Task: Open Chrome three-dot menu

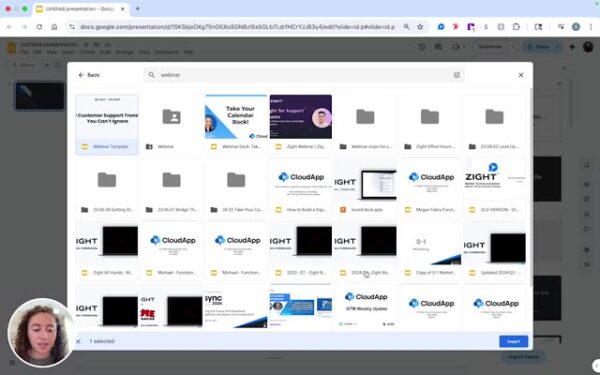Action: pos(591,27)
